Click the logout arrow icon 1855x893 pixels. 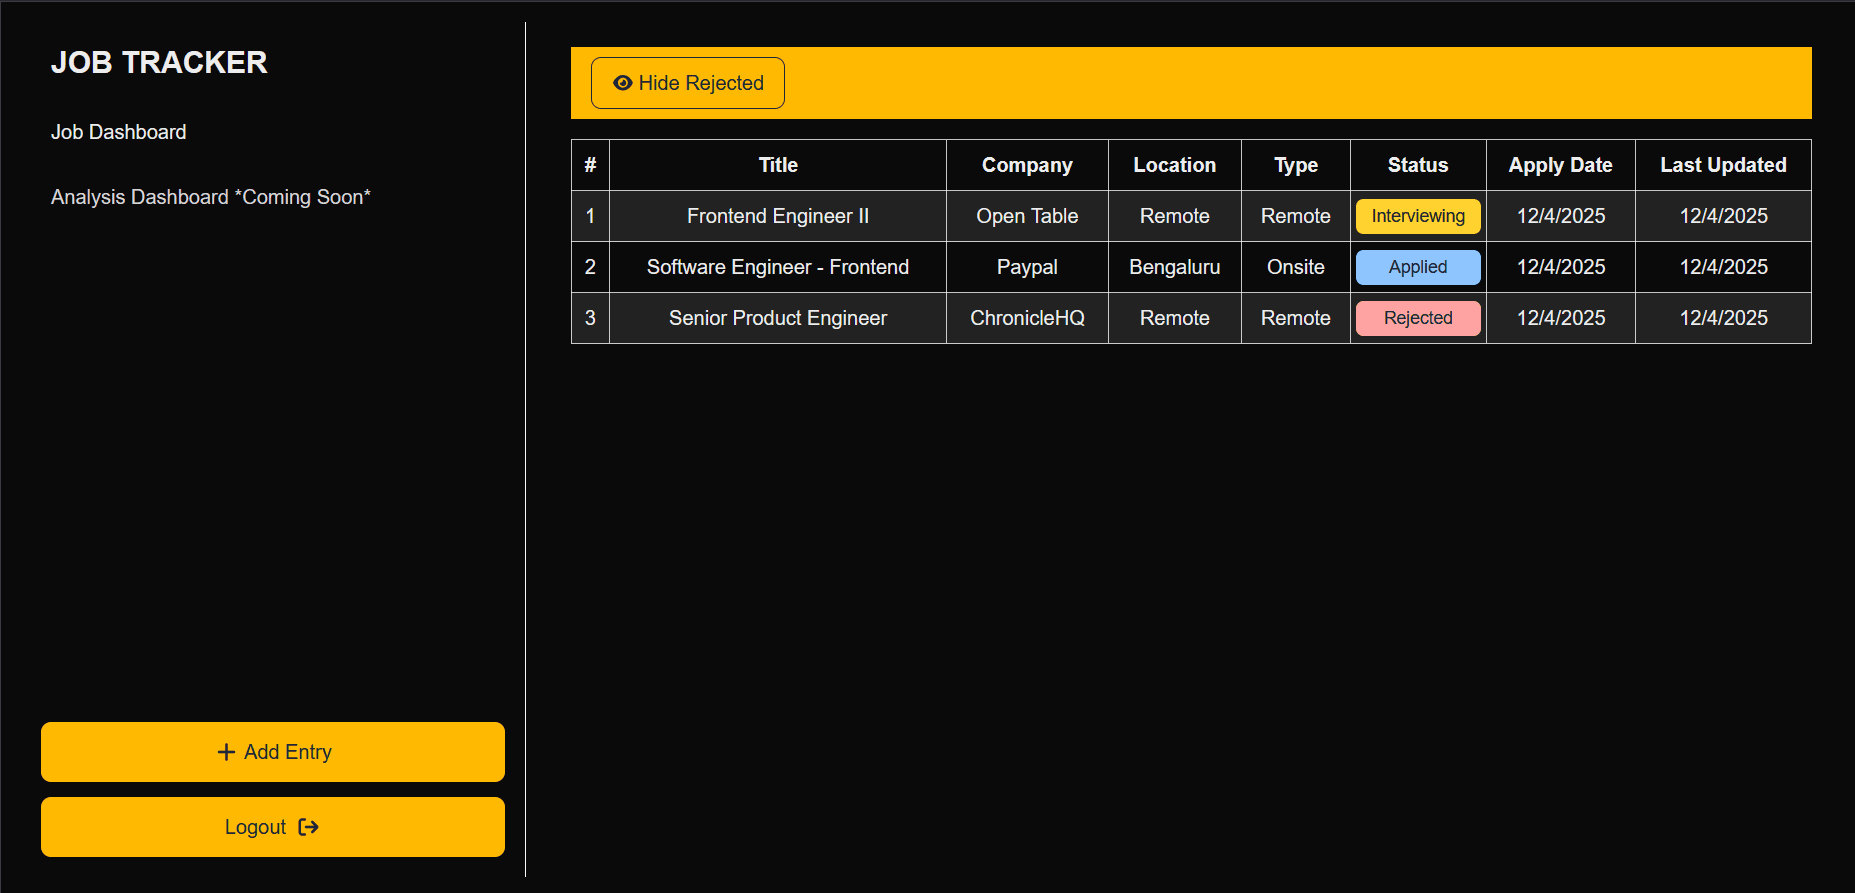tap(308, 827)
